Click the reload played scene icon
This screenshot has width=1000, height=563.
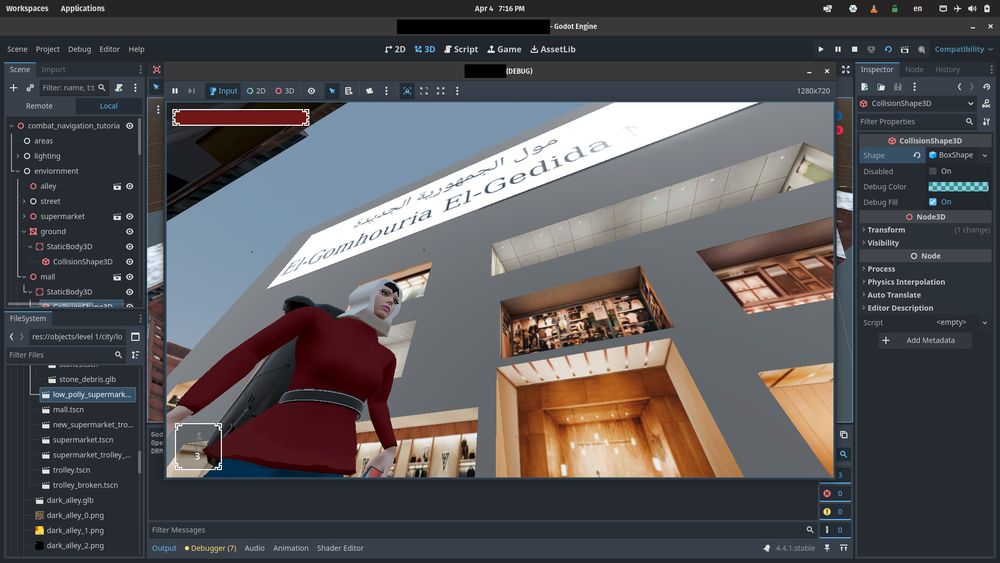coord(888,49)
